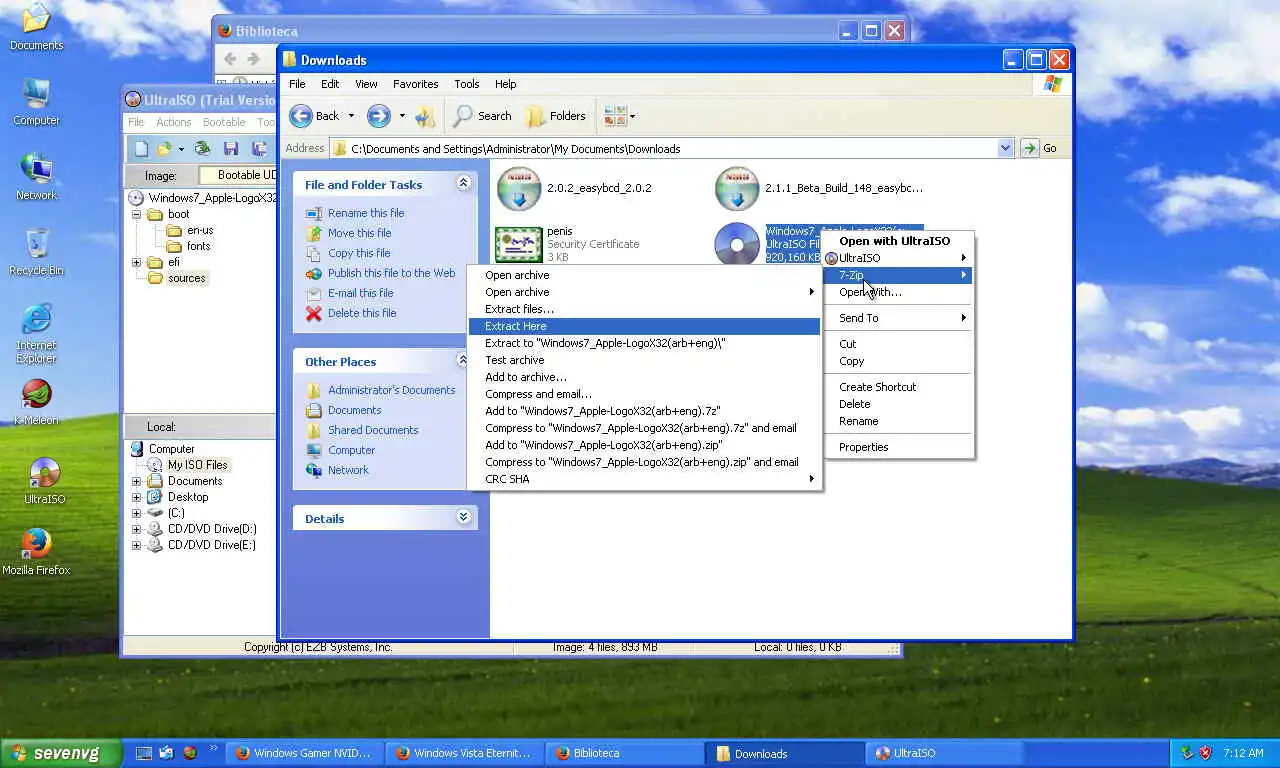Collapse the boot folder in UltraISO tree
The image size is (1280, 768).
coord(137,214)
